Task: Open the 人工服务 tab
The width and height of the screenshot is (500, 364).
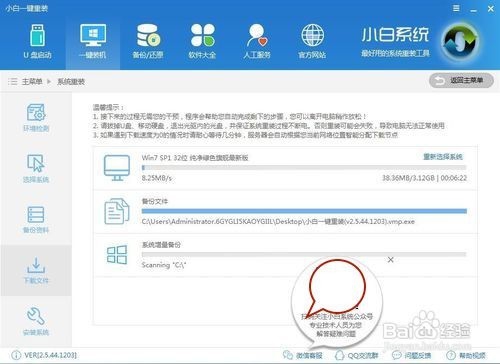Action: point(257,41)
